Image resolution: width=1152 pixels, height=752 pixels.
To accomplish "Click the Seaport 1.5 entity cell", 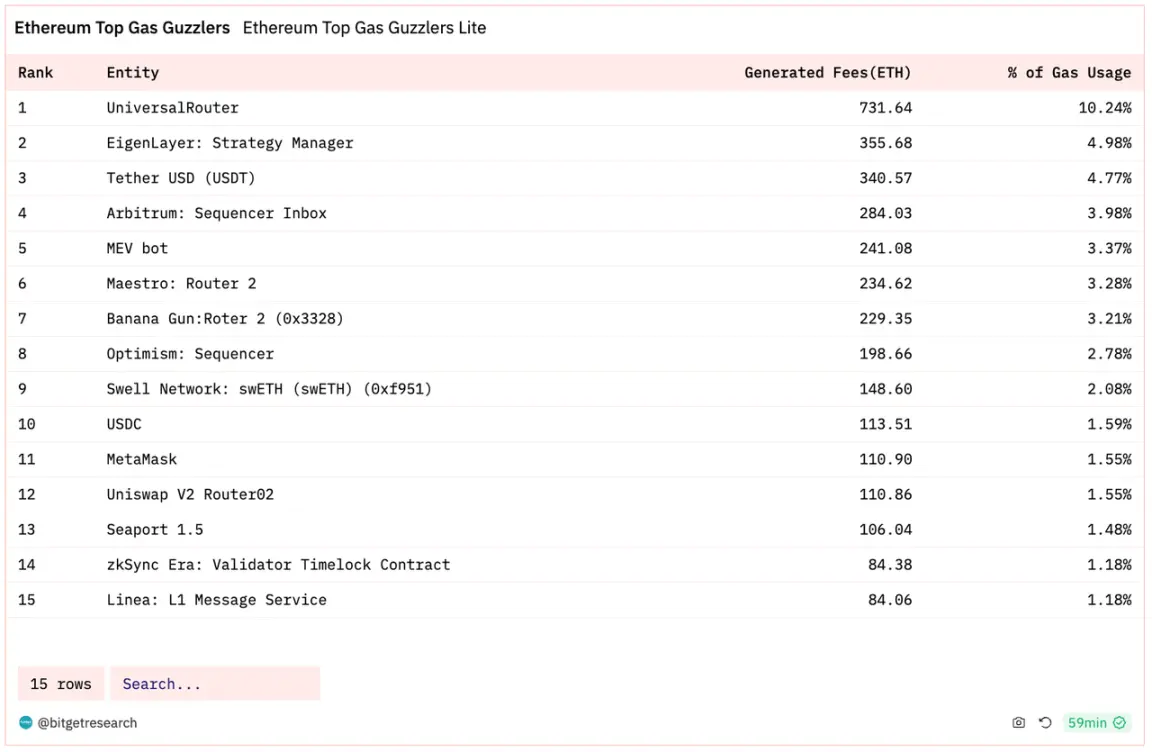I will tap(155, 529).
